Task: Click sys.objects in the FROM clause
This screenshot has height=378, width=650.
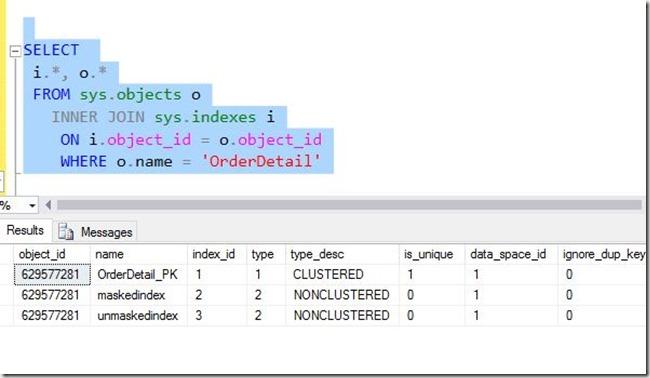Action: 131,95
